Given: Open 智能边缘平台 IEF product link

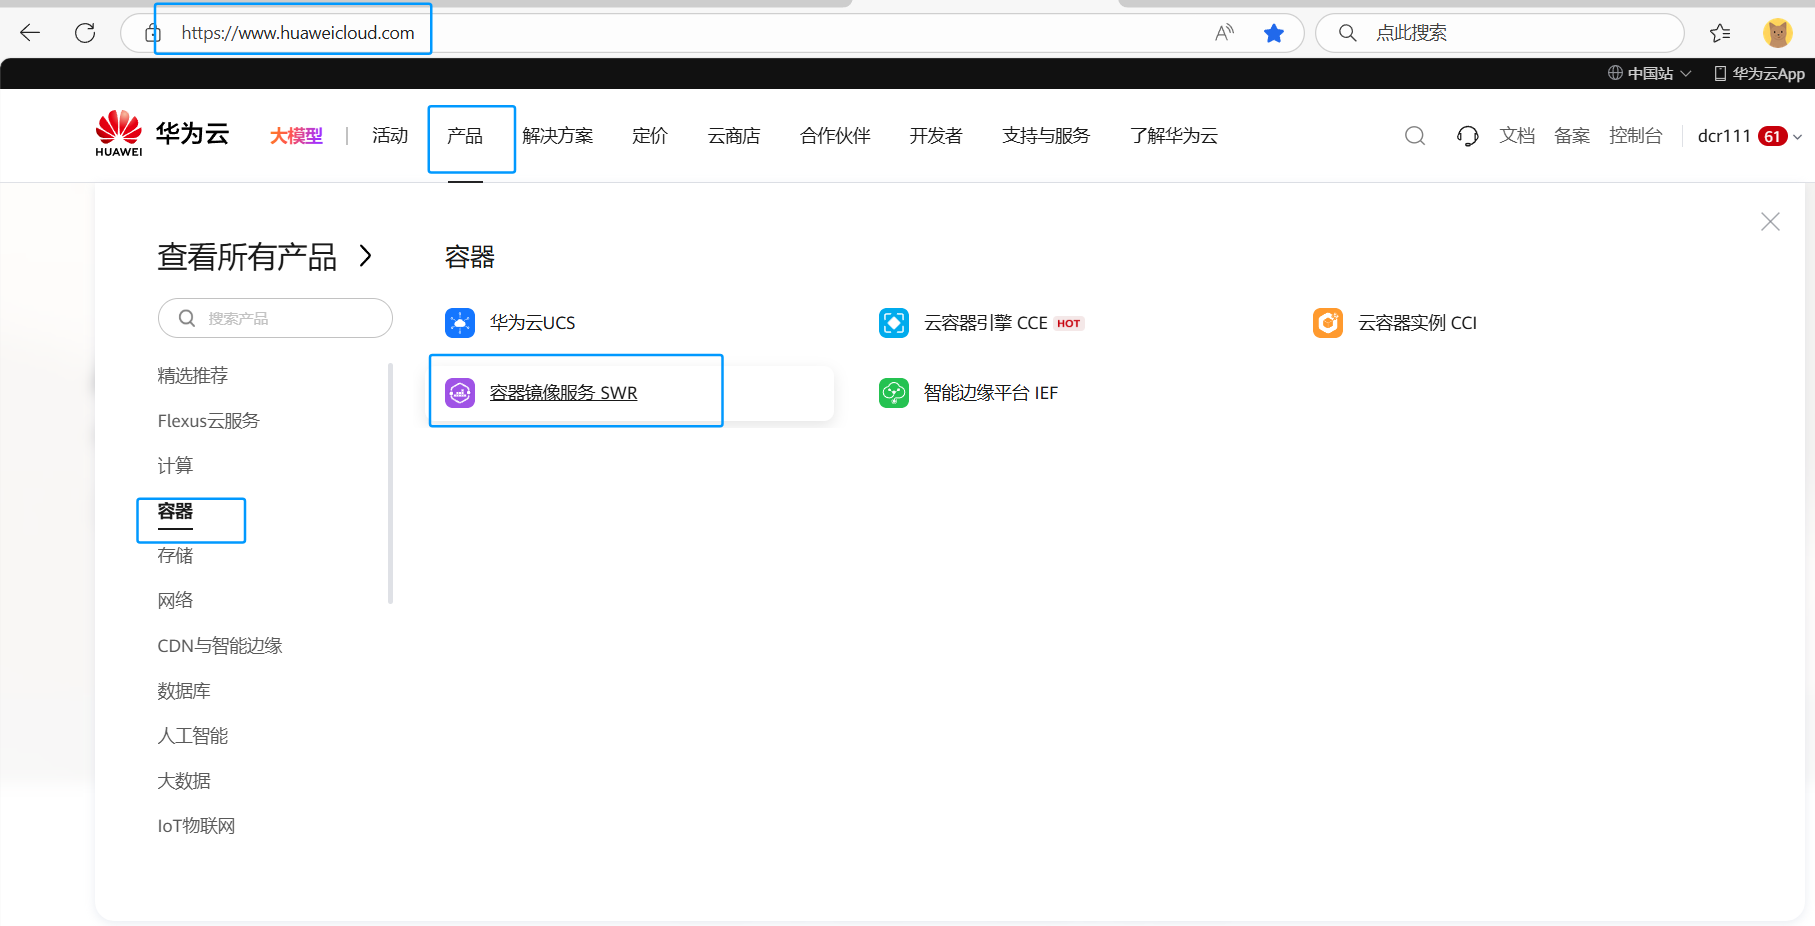Looking at the screenshot, I should (991, 393).
